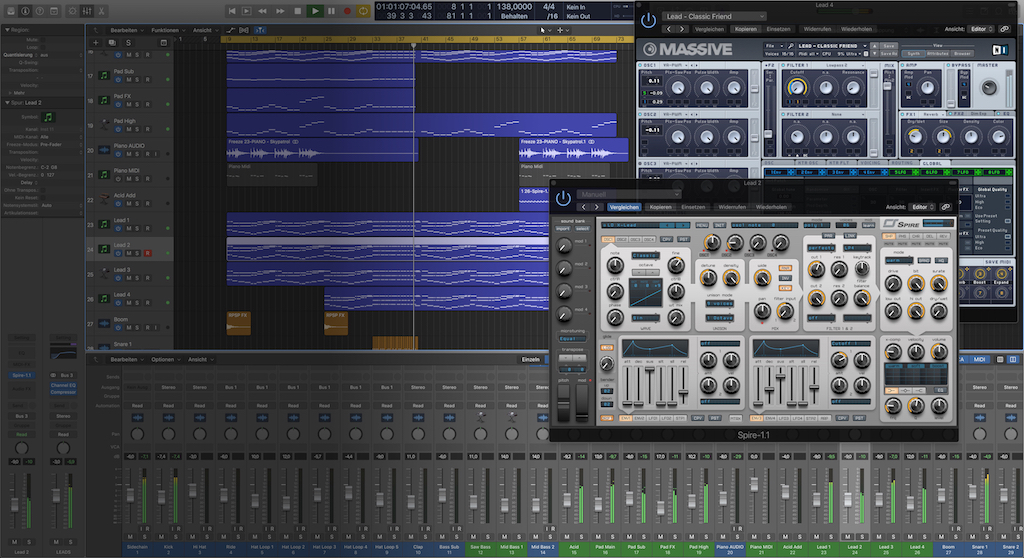Click Kopieren in Massive plugin header
The image size is (1024, 558).
[745, 29]
